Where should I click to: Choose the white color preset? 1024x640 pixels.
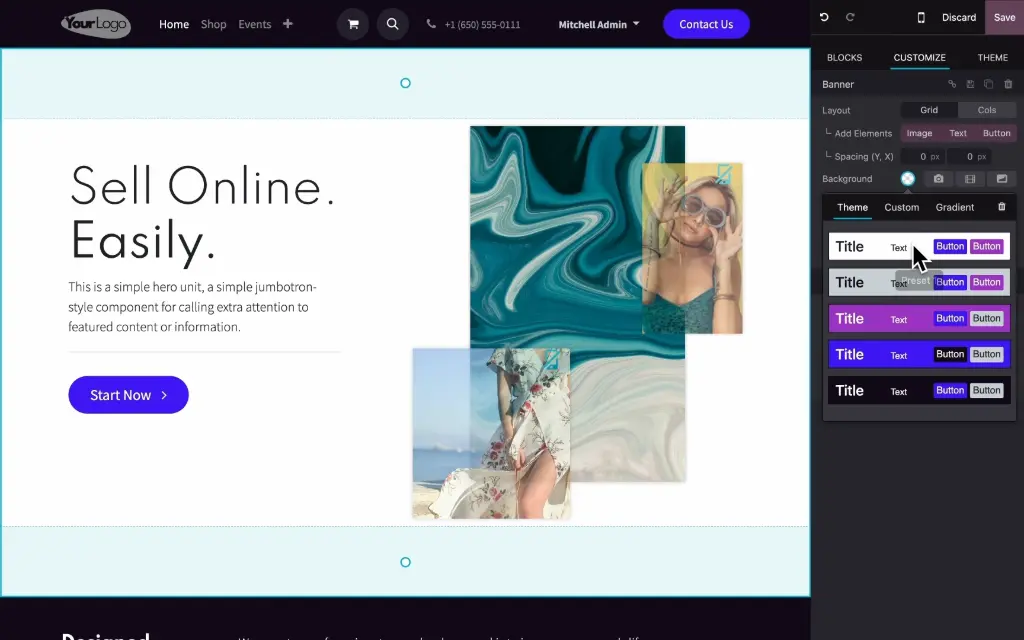pos(919,246)
